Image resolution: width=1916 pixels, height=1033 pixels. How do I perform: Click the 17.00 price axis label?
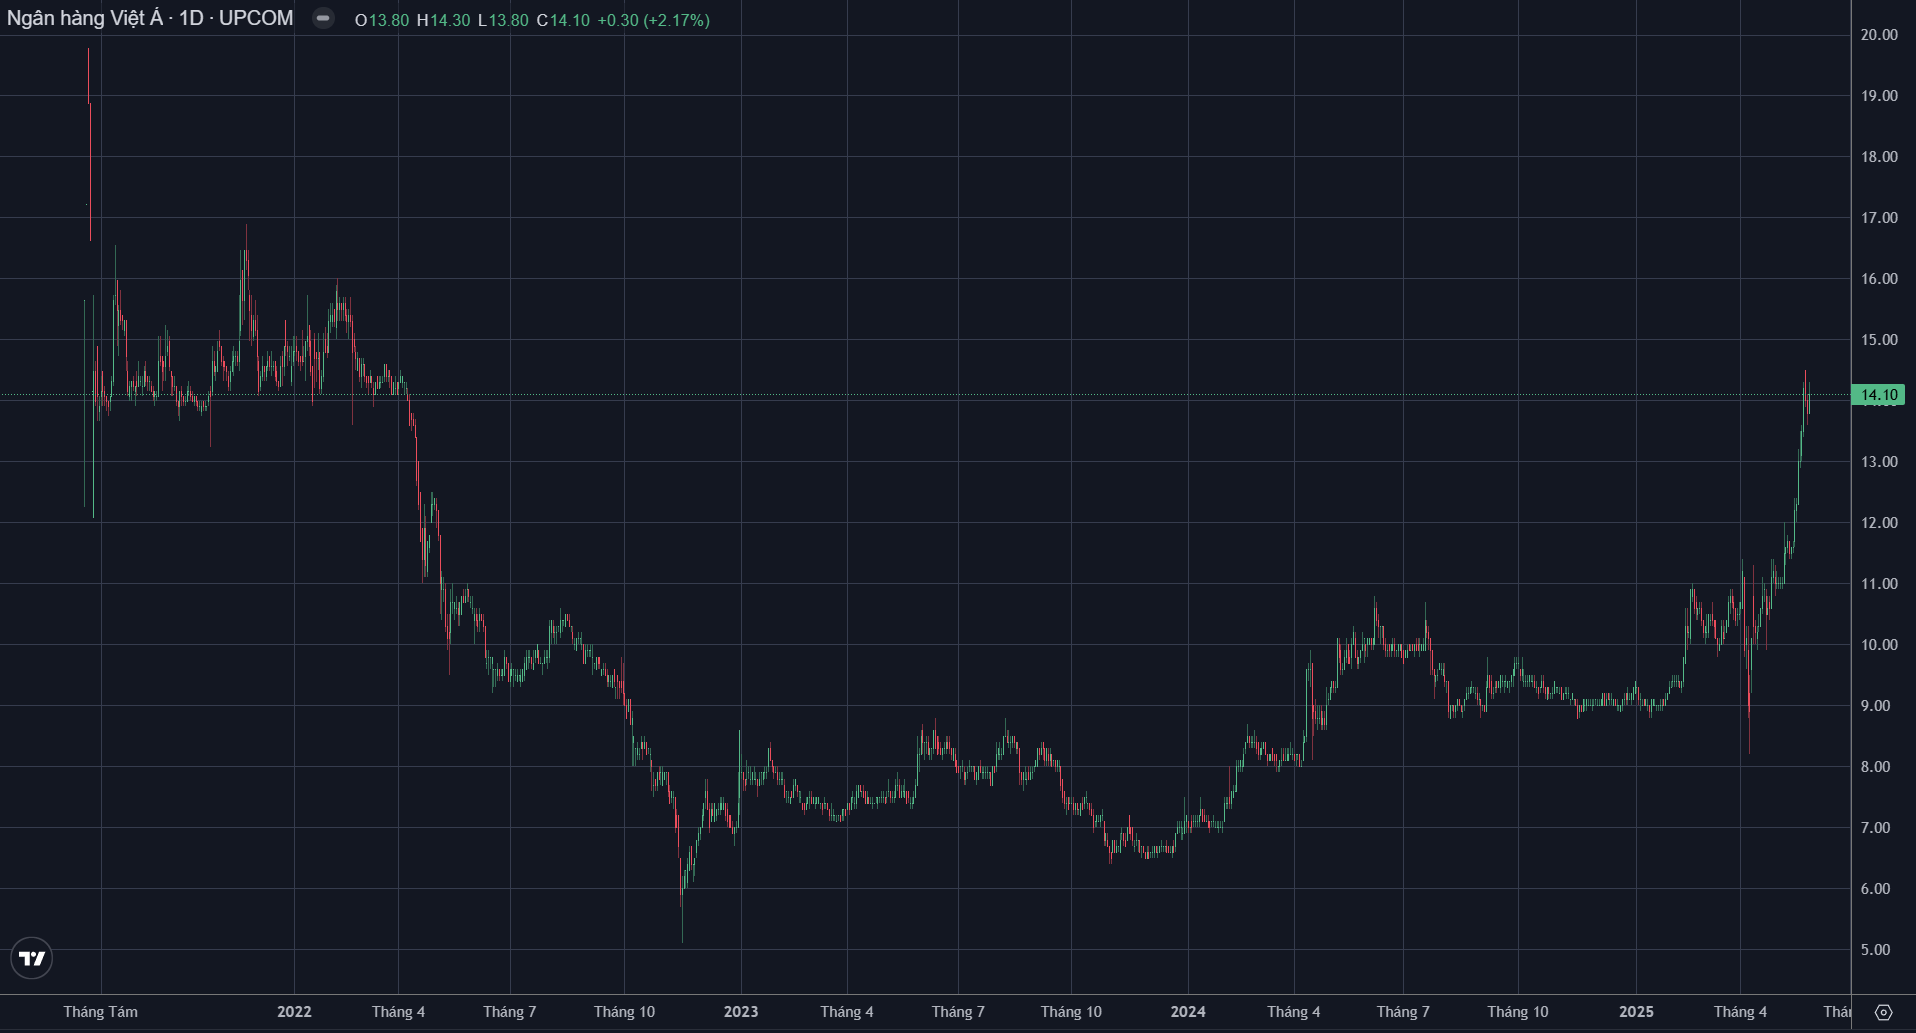(1879, 218)
